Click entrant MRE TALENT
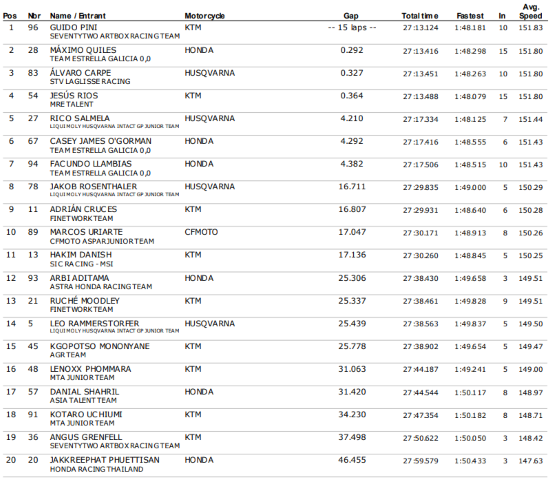Screen dimensions: 553x480 72,104
